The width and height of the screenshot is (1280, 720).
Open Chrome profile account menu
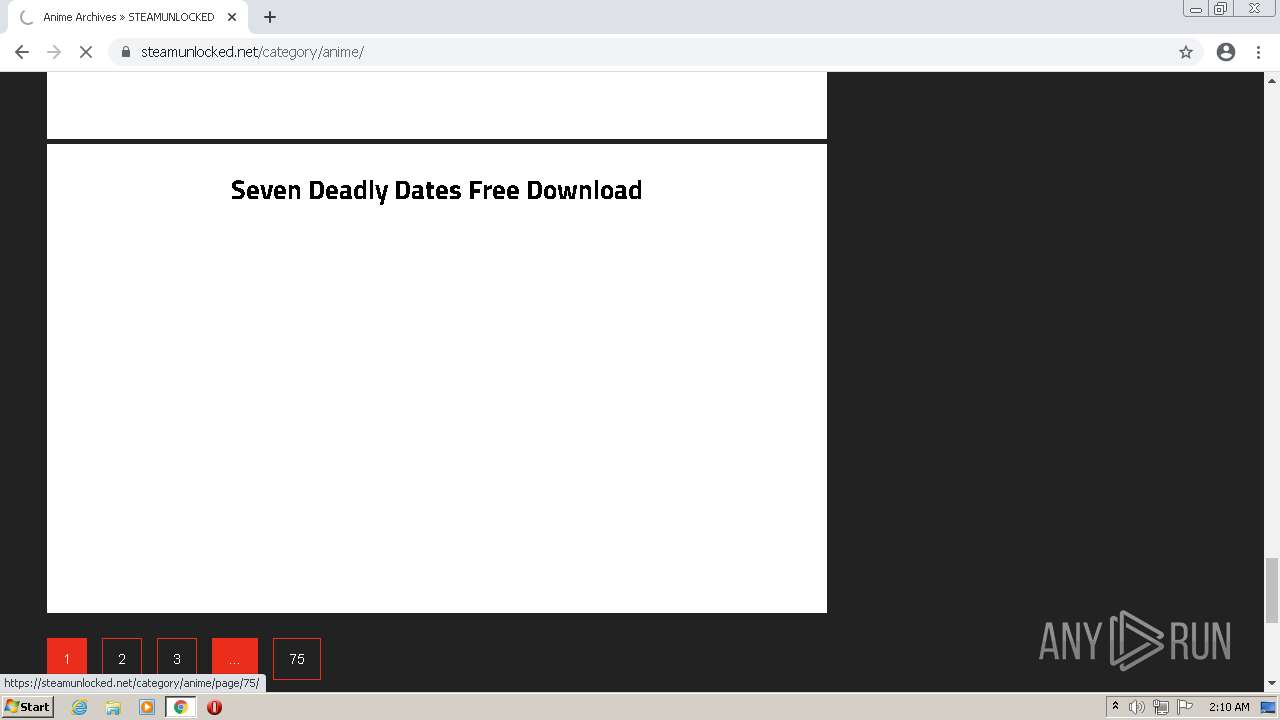click(1226, 52)
